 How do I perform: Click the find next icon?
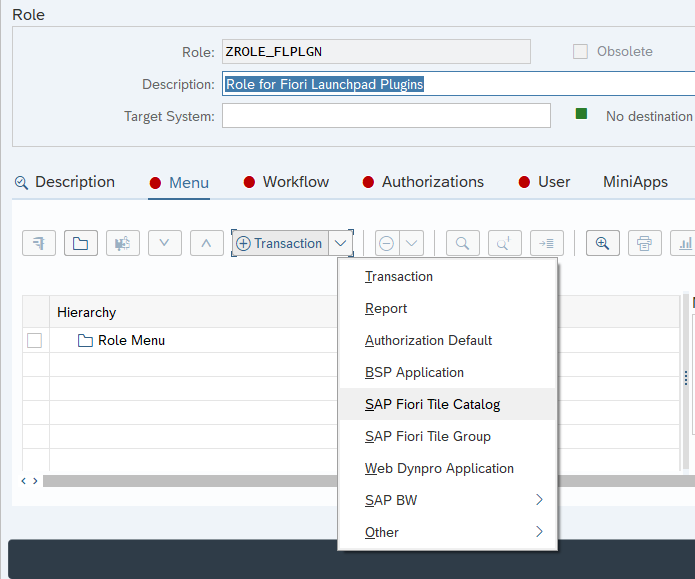tap(504, 243)
